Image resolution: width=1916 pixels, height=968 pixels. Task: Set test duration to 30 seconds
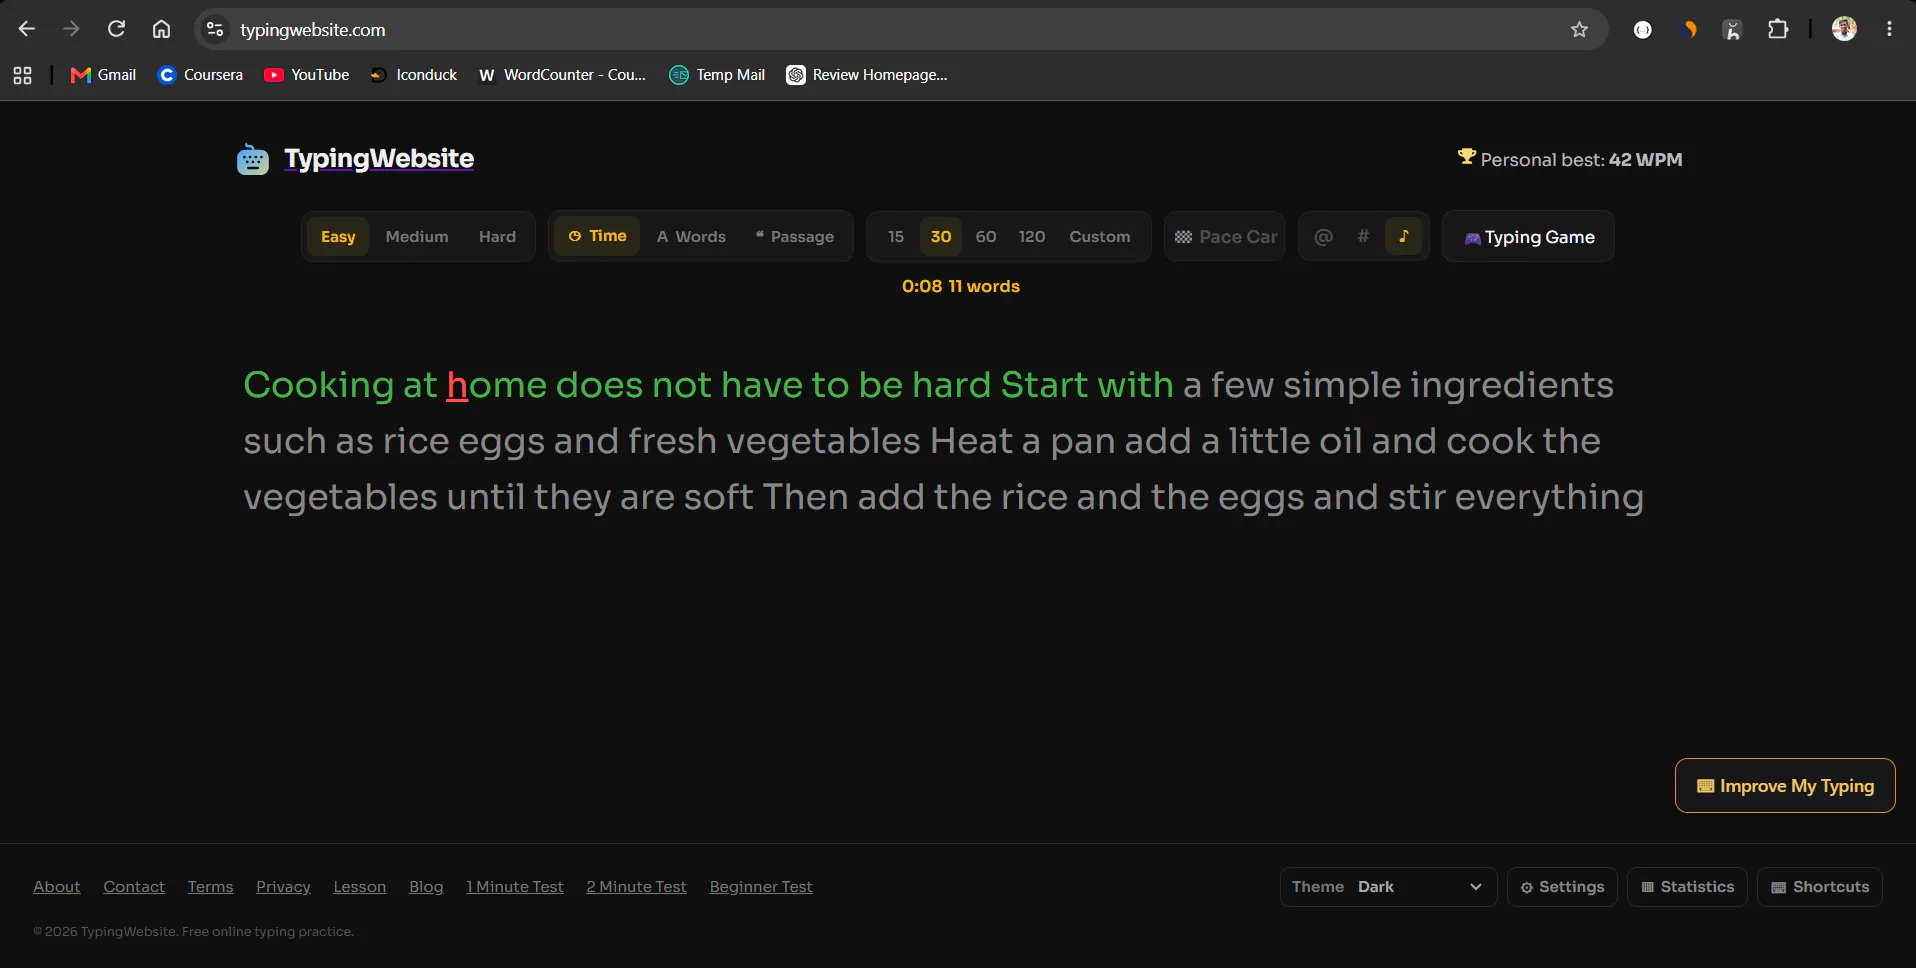tap(941, 237)
